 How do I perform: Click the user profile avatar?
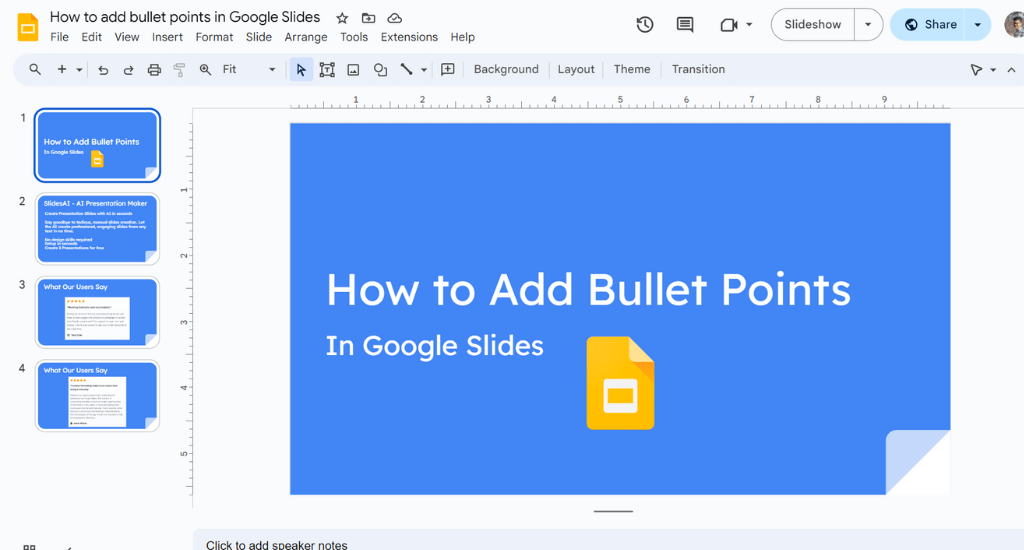pyautogui.click(x=1014, y=25)
